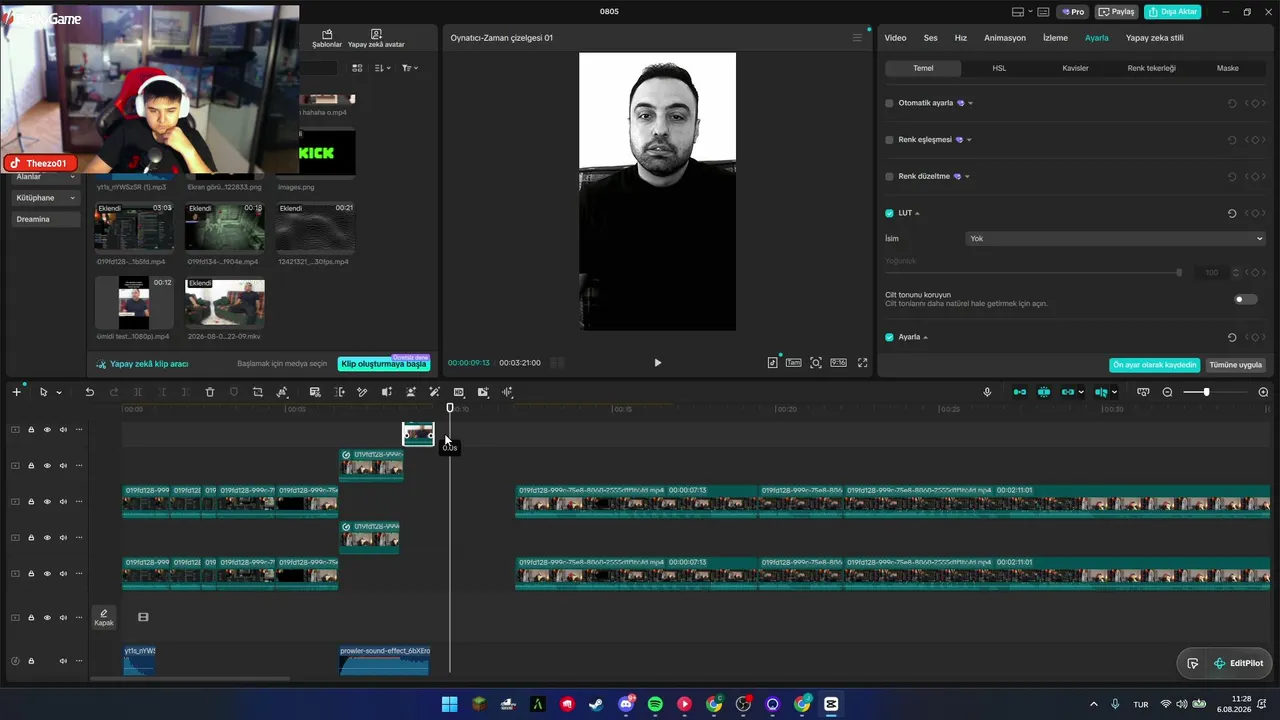
Task: Expand the Renk düzeltme section arrow
Action: click(x=968, y=176)
